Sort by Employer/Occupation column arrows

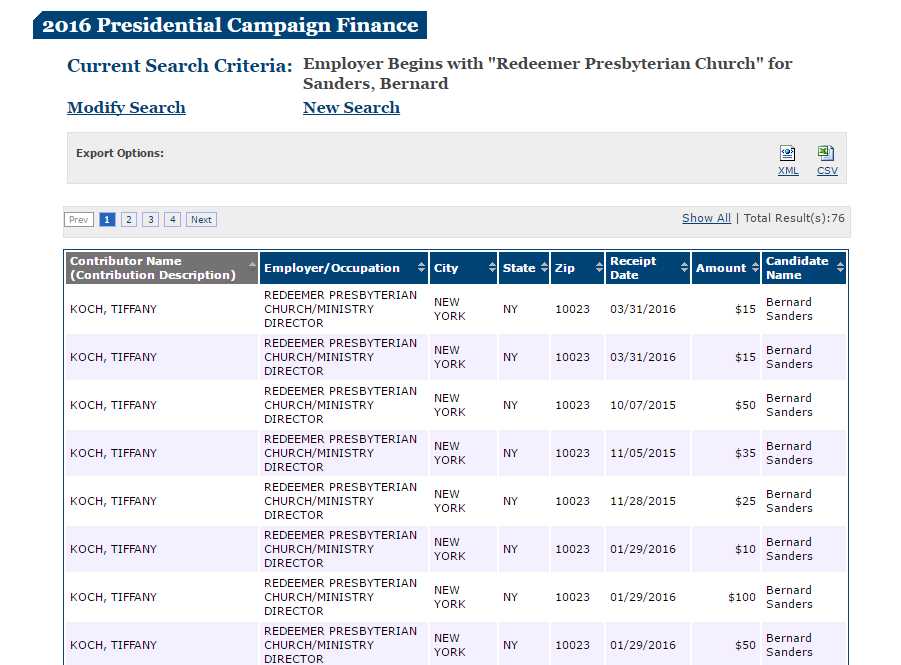(x=421, y=267)
